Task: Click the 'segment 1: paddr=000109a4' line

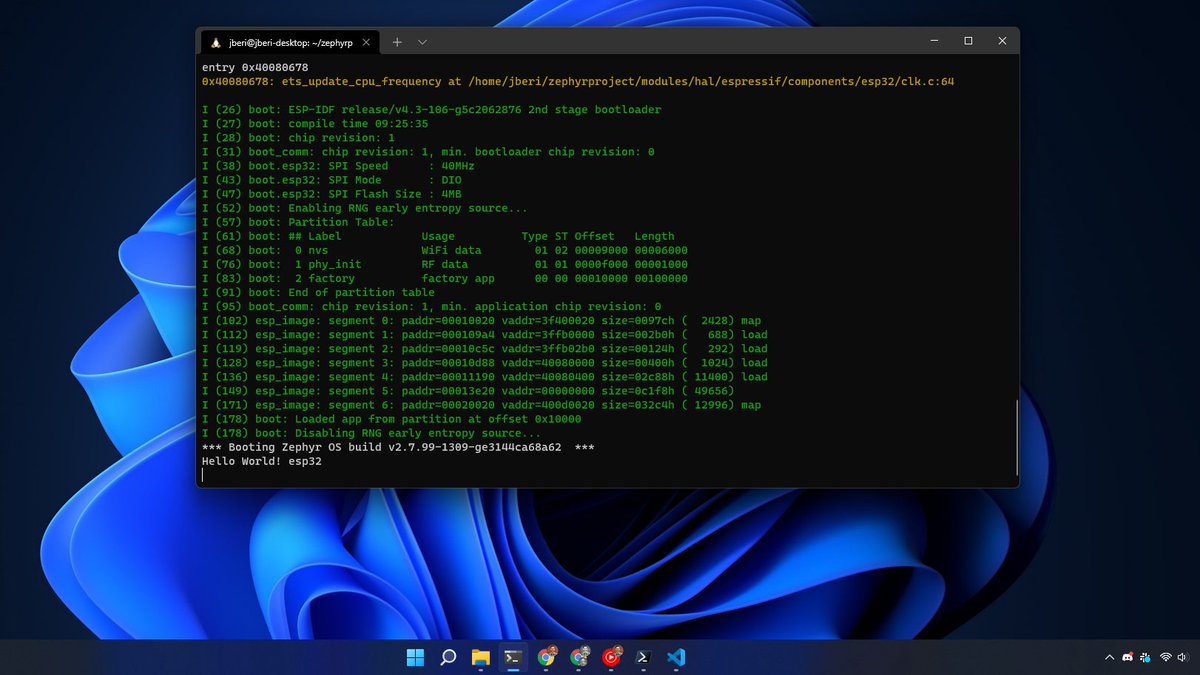Action: (484, 335)
